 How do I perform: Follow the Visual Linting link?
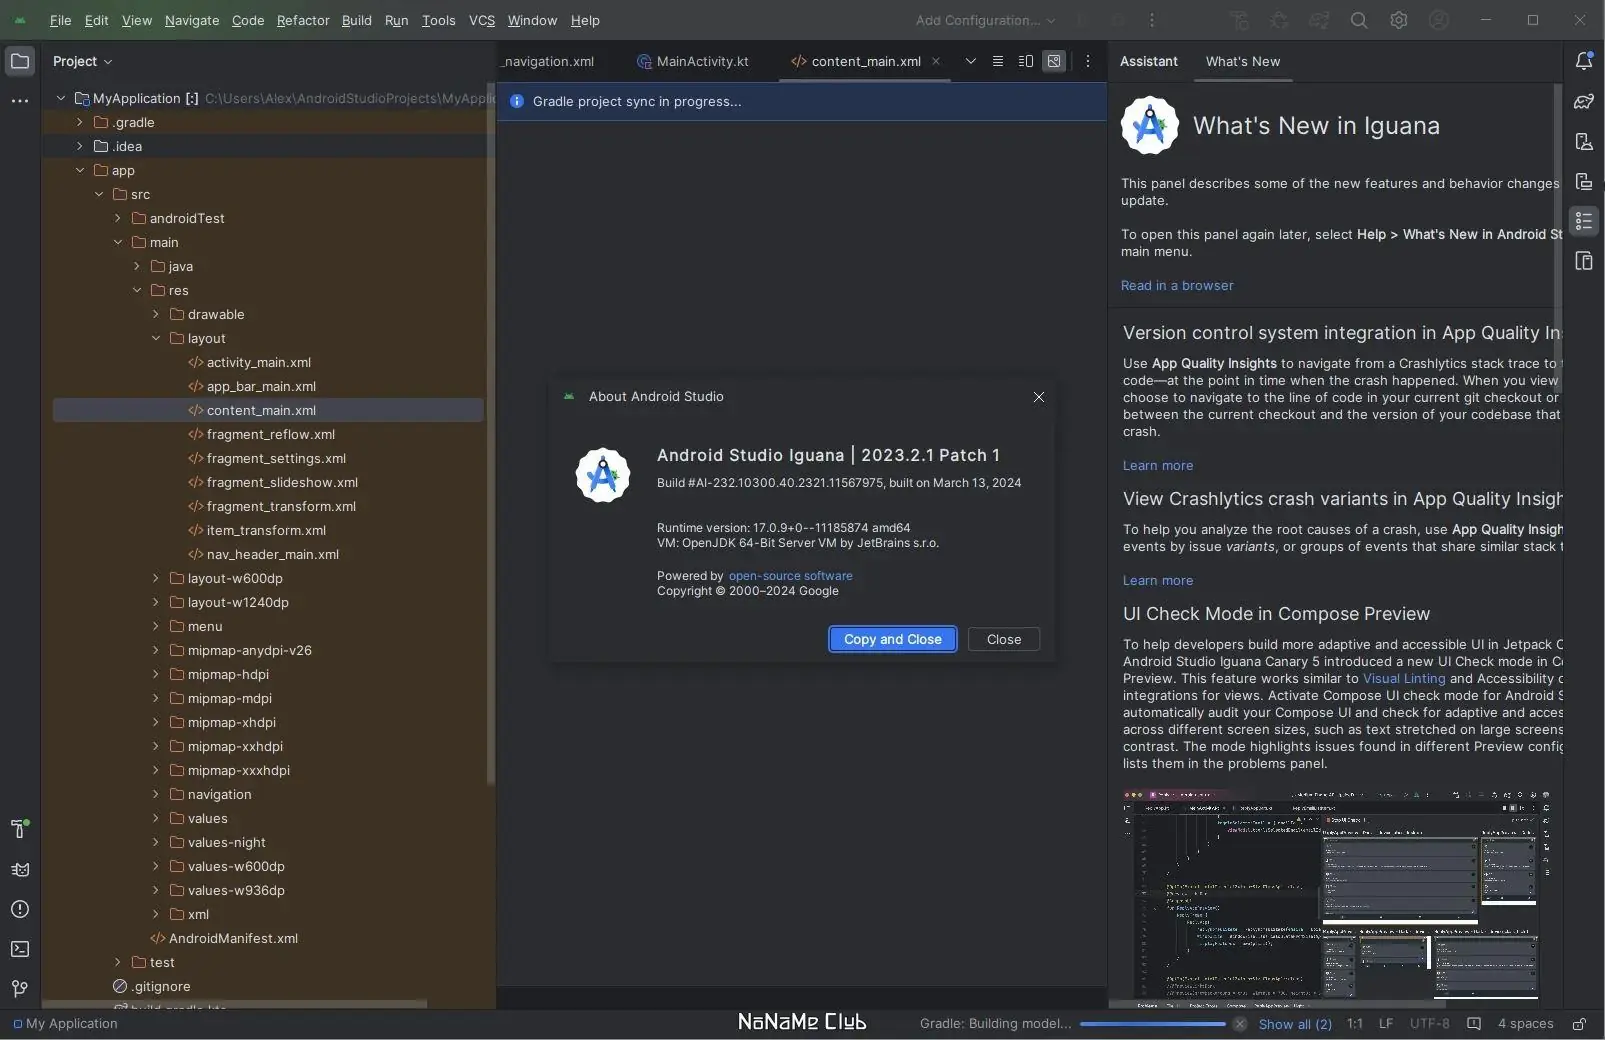tap(1404, 678)
